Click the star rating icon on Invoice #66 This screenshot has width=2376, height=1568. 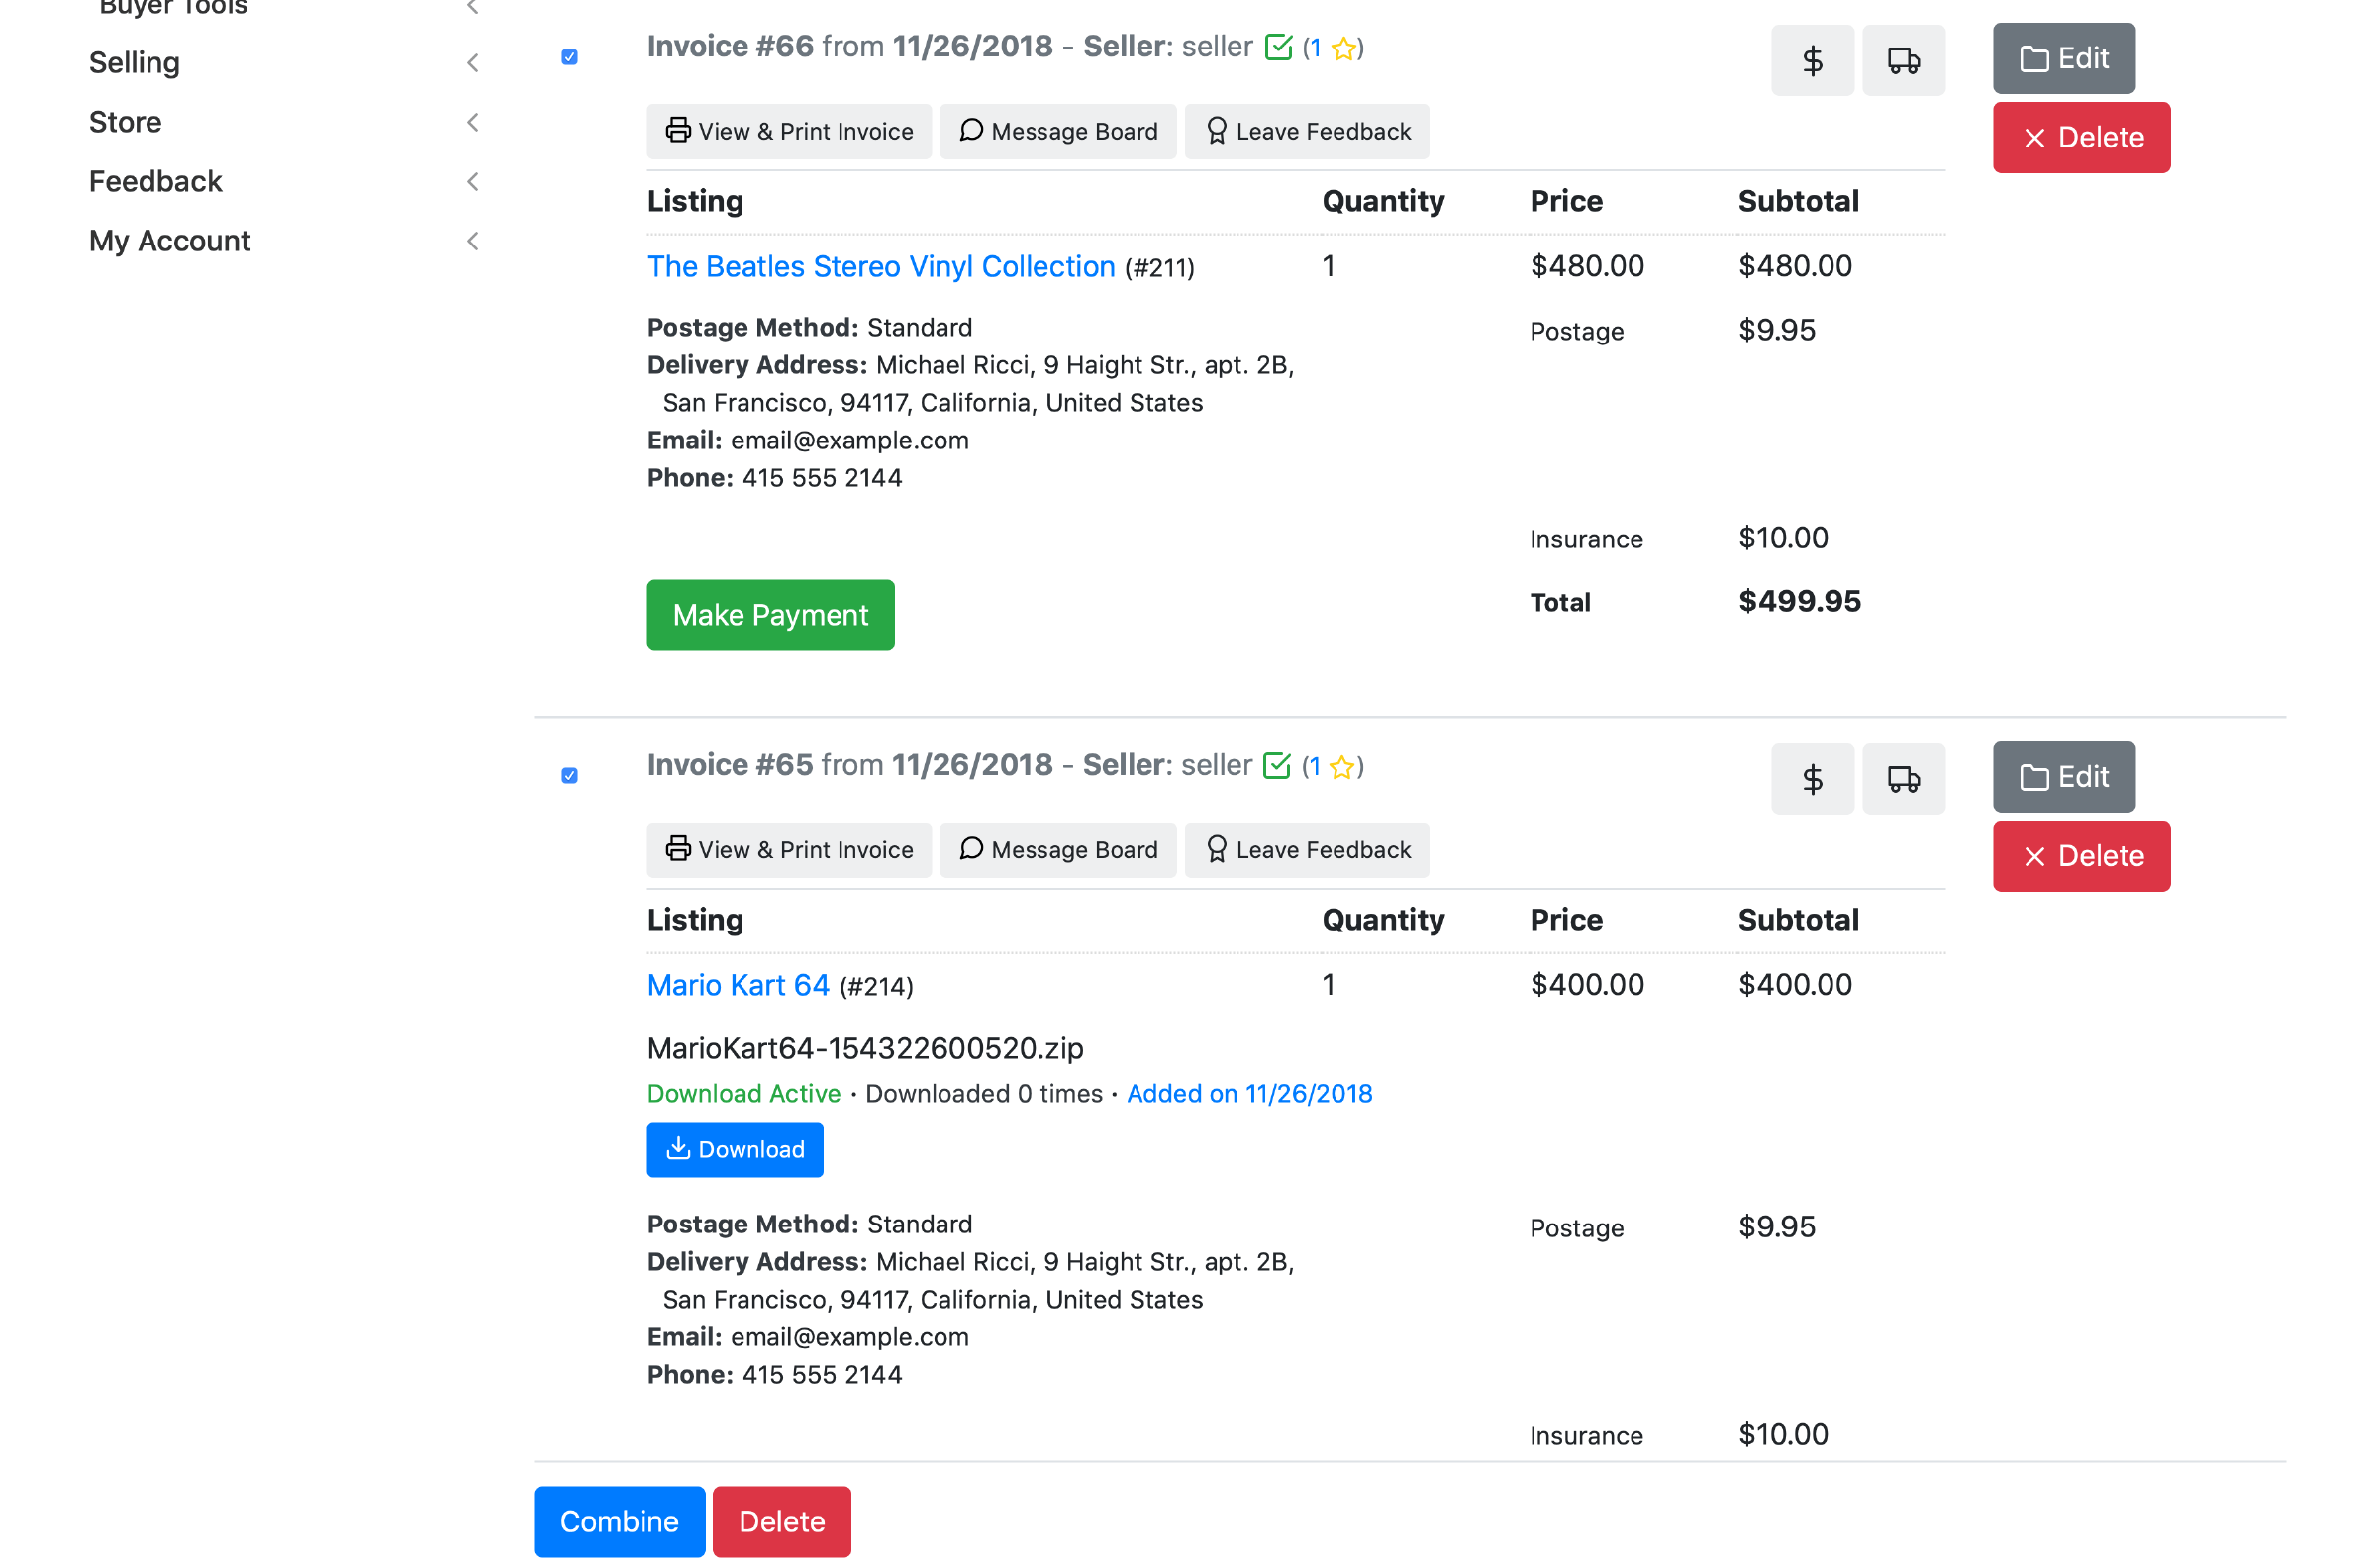[x=1344, y=48]
